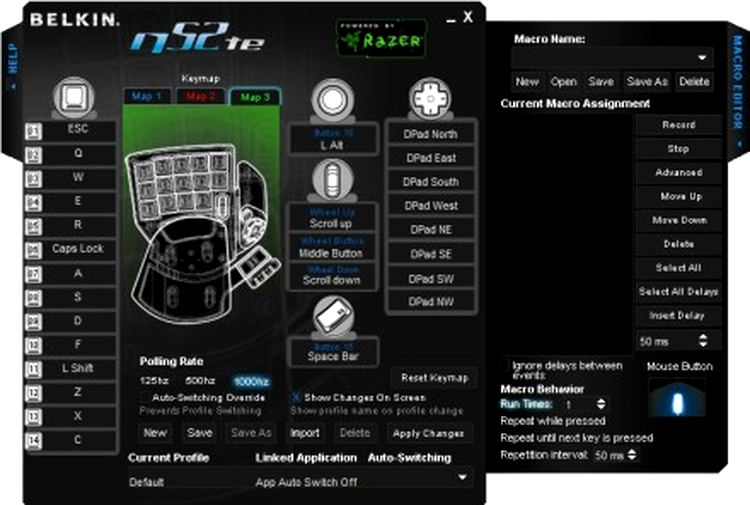The image size is (750, 505).
Task: Select 125hz polling rate
Action: 154,381
